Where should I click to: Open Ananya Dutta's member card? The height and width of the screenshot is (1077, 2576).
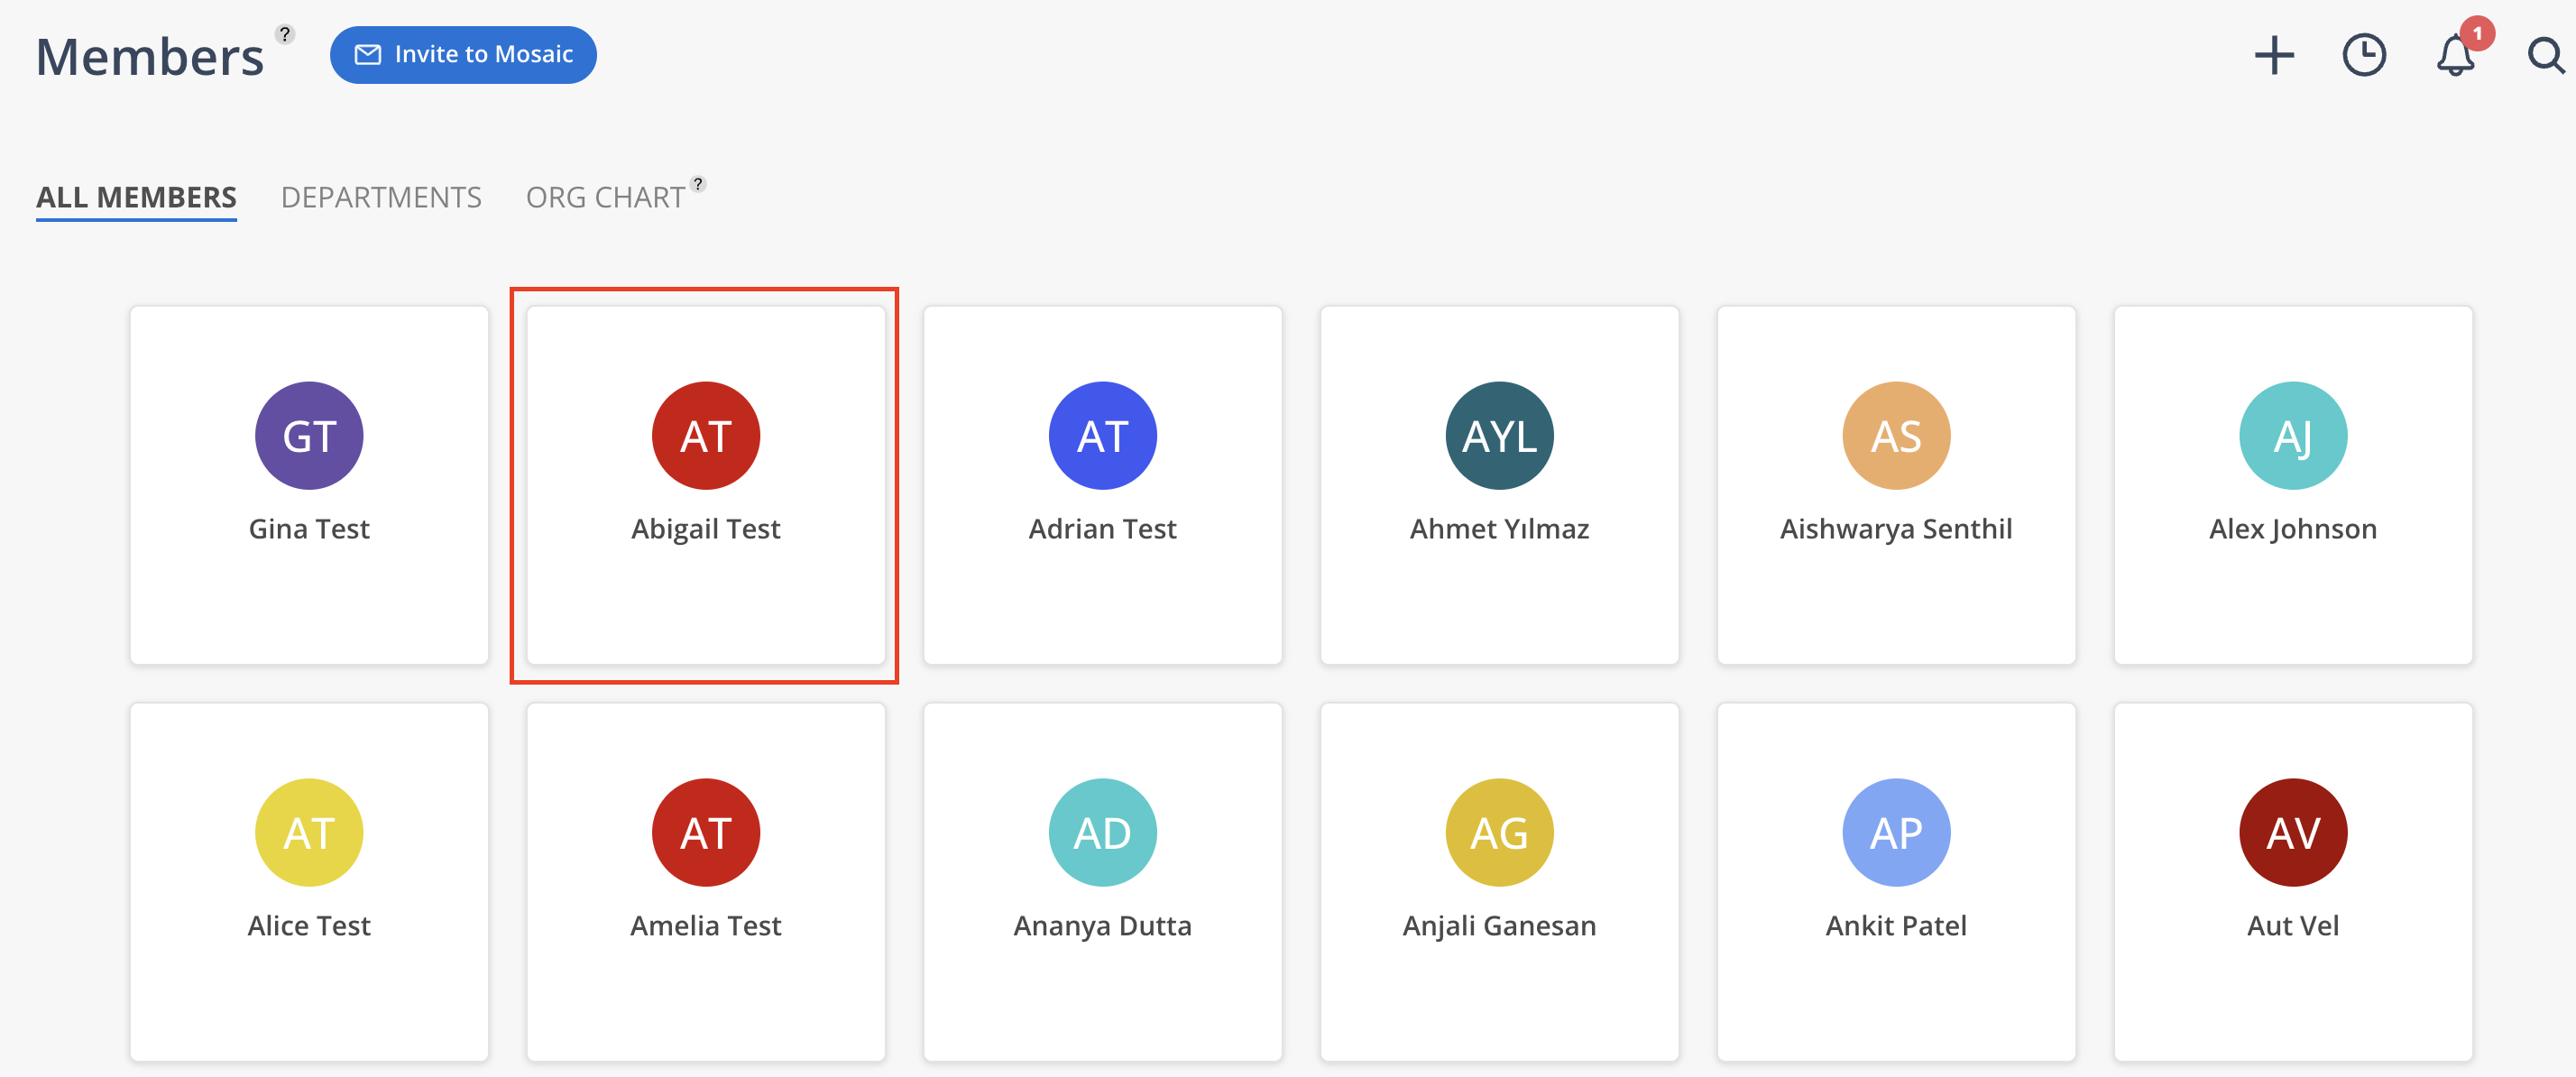point(1102,880)
